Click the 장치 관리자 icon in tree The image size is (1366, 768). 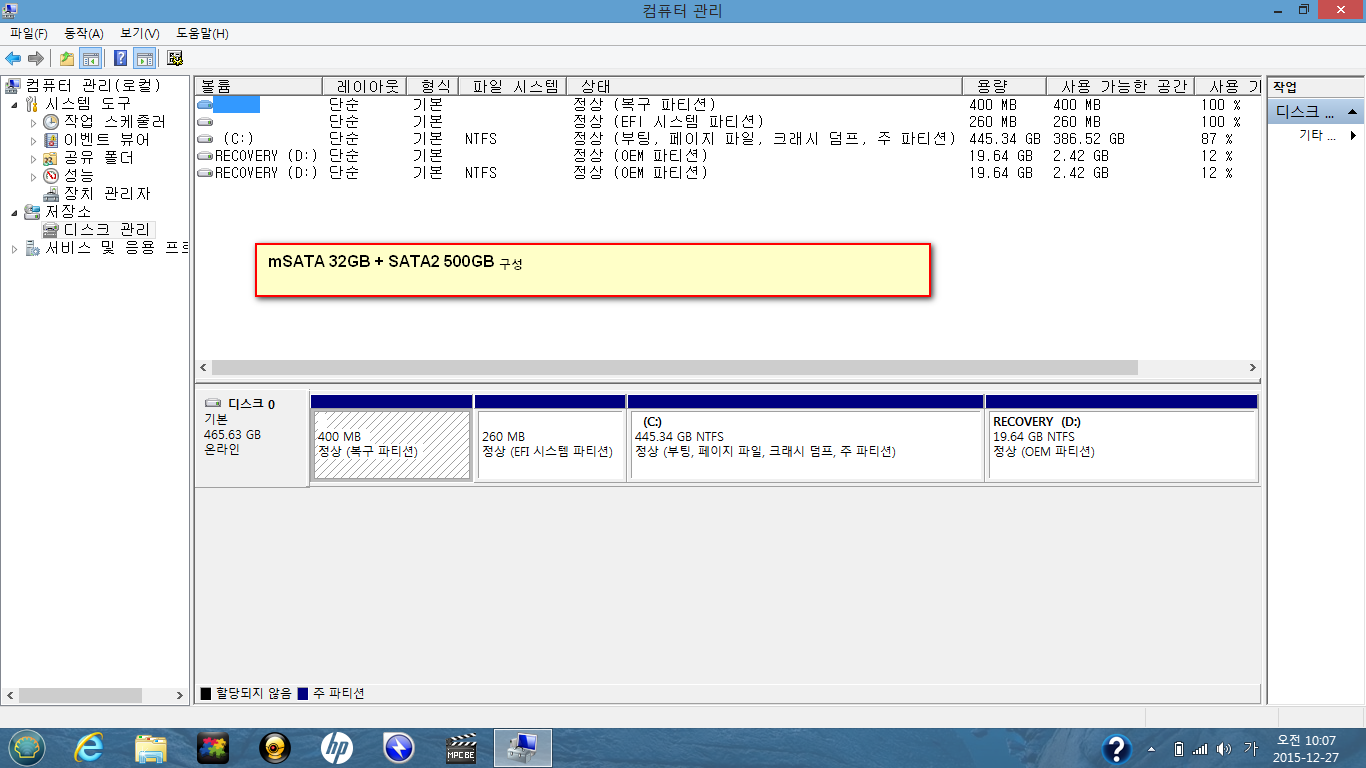pyautogui.click(x=51, y=194)
